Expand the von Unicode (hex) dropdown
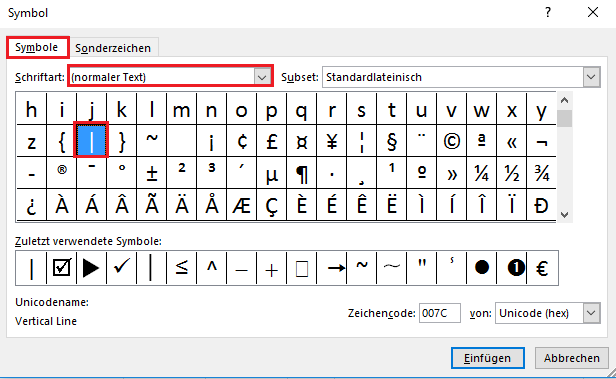The image size is (616, 379). click(591, 313)
